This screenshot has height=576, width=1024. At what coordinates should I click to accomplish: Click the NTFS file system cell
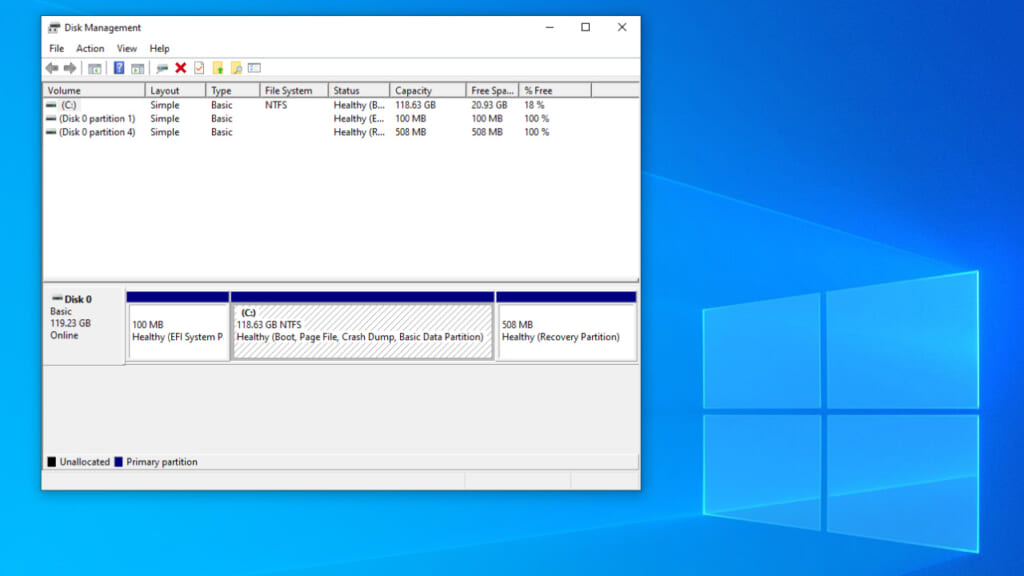(276, 105)
